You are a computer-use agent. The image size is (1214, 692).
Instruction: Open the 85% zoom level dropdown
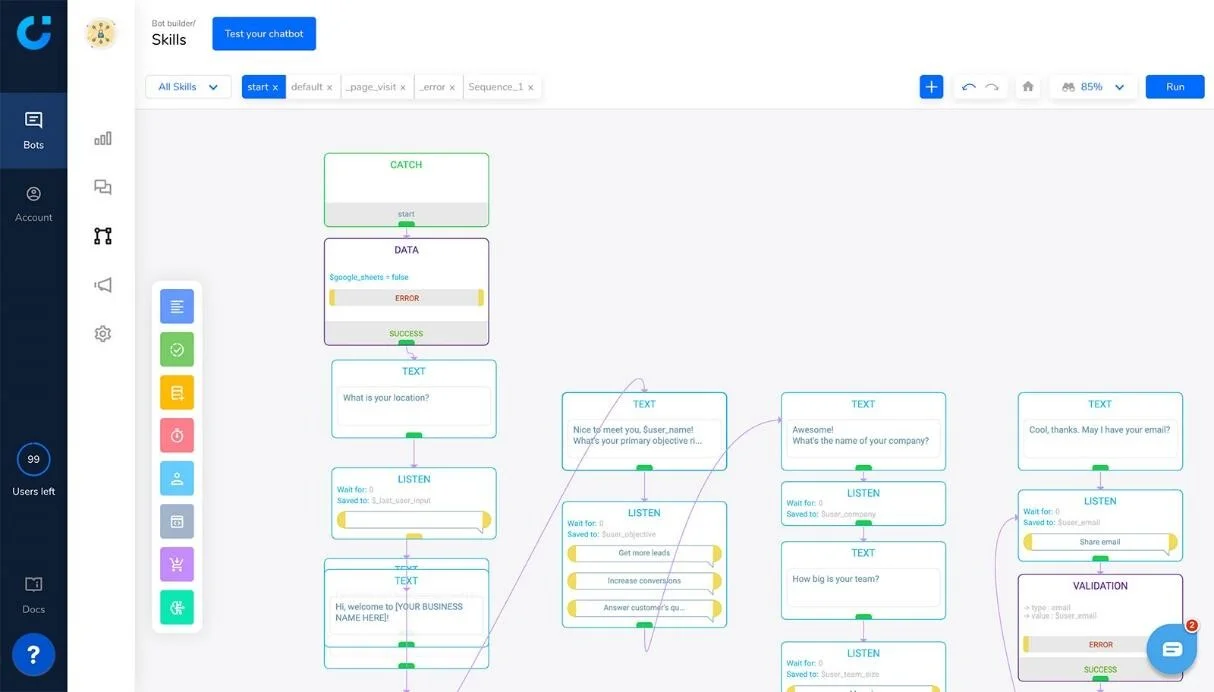[x=1093, y=87]
